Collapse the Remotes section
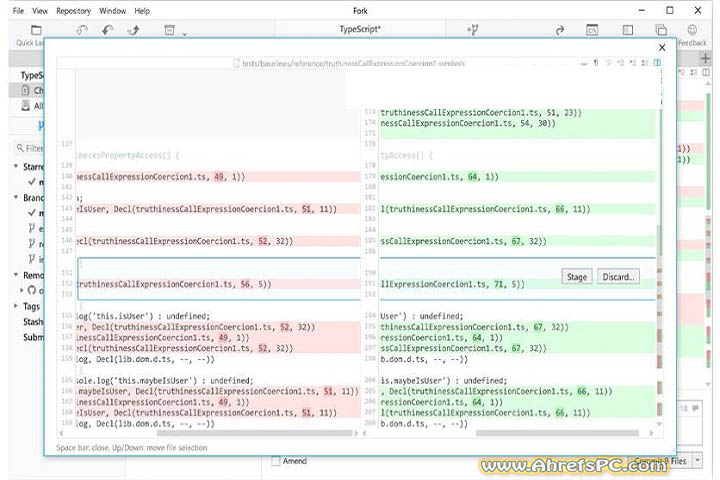720x480 pixels. pos(16,274)
